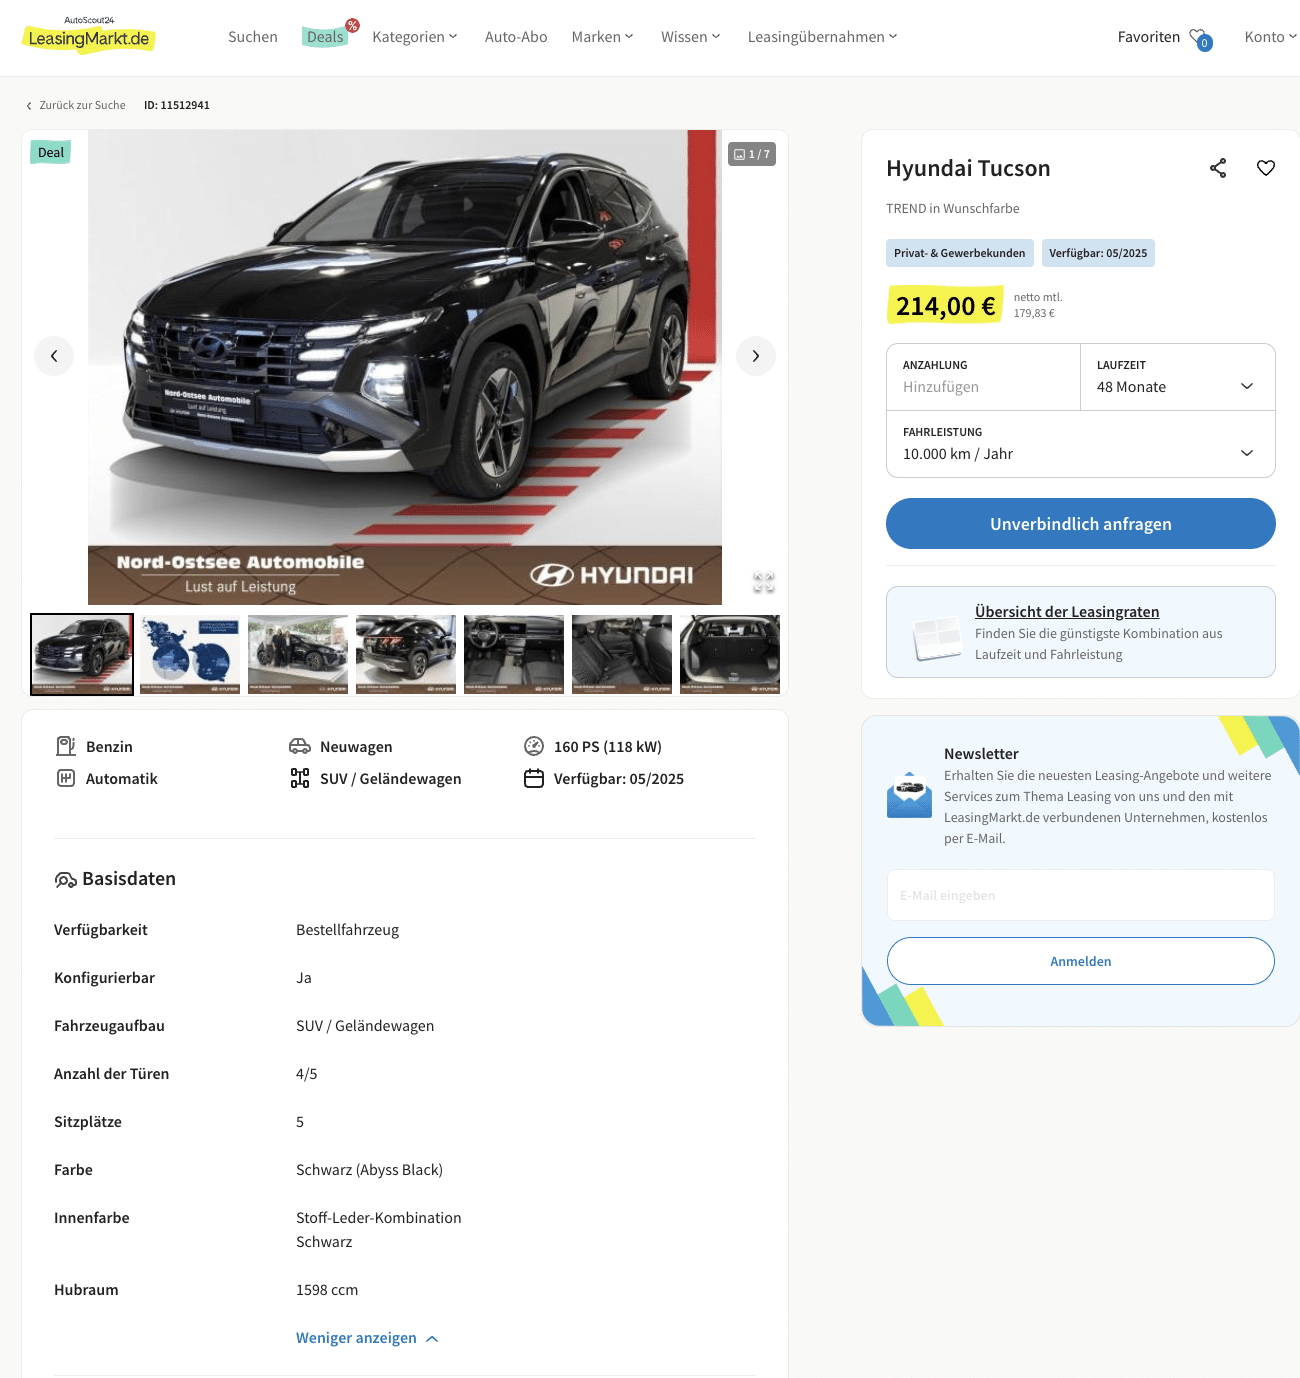Open the Auto-Abo menu item
Image resolution: width=1300 pixels, height=1378 pixels.
[x=516, y=37]
